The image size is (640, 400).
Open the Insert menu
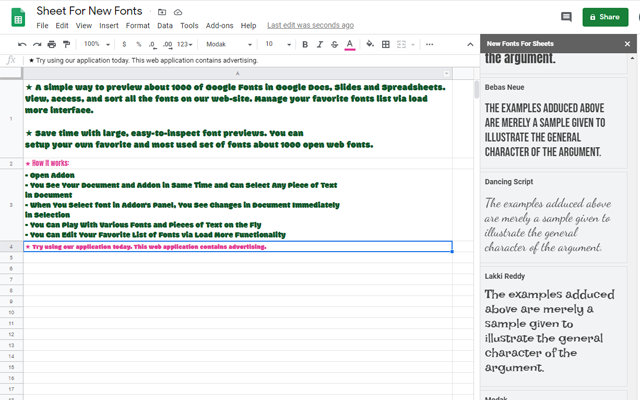[x=109, y=26]
